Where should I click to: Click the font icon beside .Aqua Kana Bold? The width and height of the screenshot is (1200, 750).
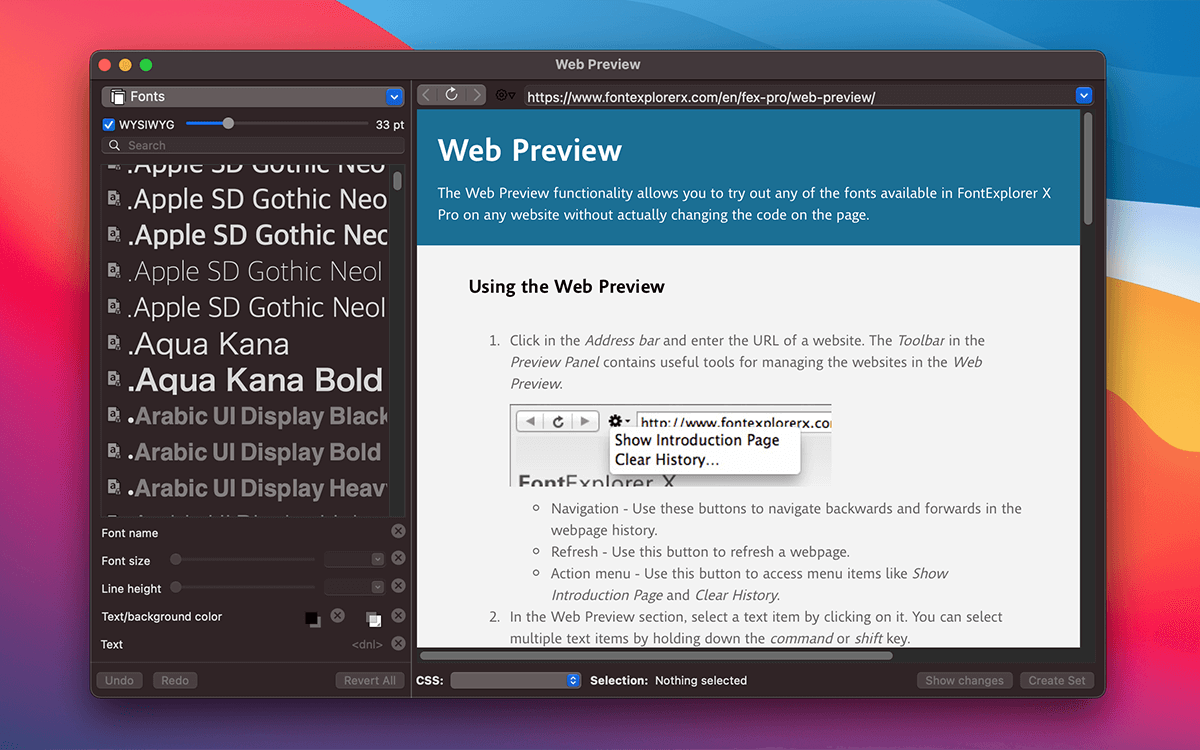click(115, 380)
